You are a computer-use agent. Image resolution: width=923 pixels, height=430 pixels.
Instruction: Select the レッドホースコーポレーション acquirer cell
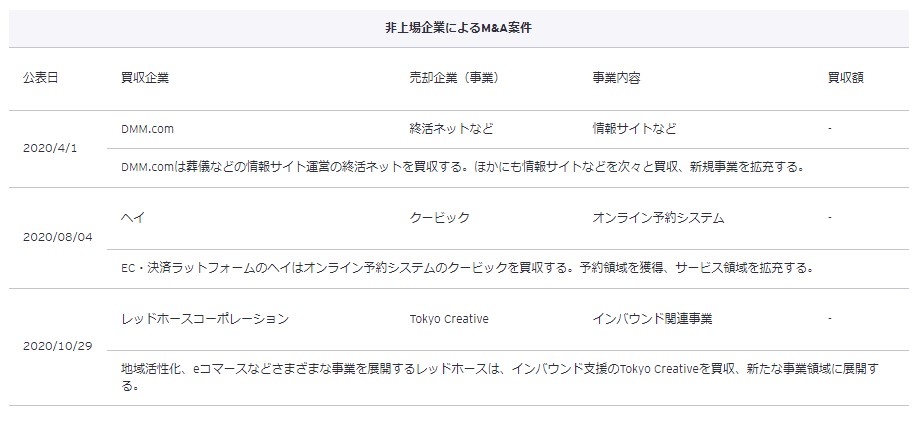click(204, 319)
